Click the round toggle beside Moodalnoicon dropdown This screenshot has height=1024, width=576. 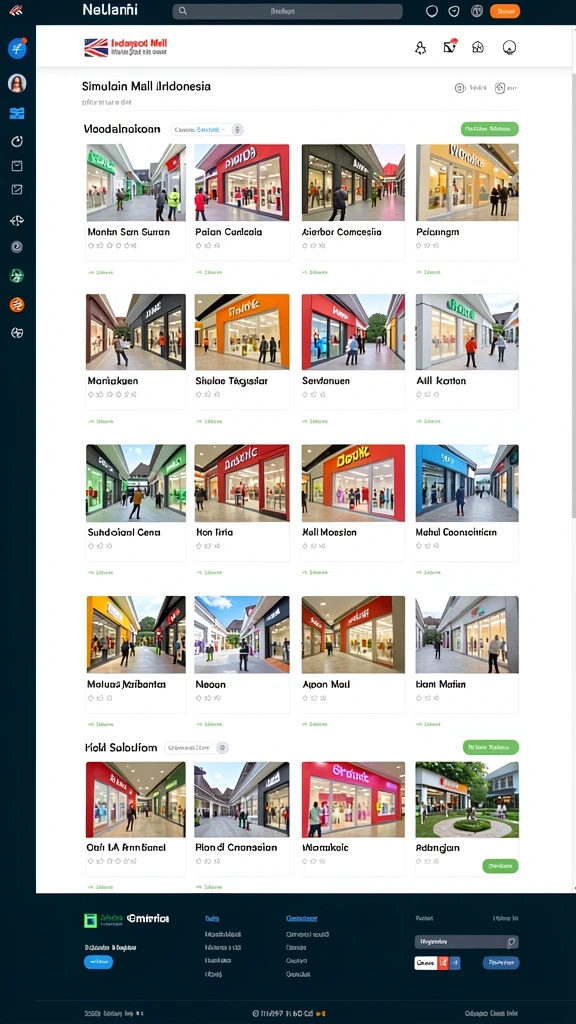click(x=238, y=129)
